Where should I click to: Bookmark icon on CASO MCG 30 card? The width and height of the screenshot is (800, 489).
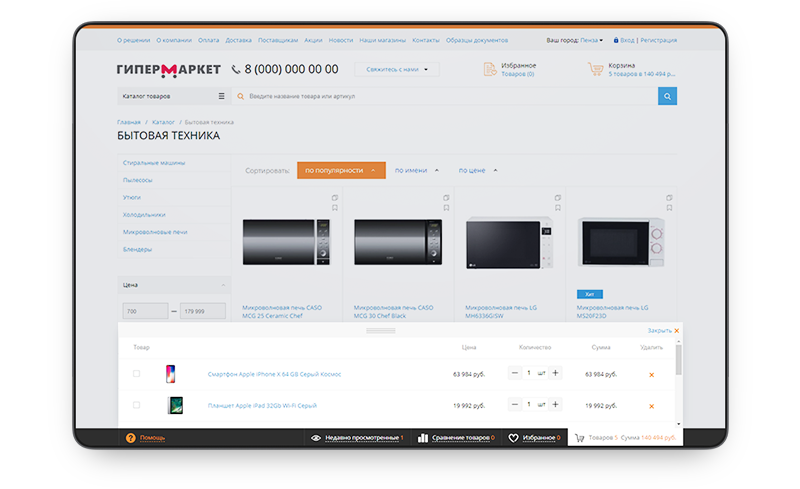(x=446, y=208)
